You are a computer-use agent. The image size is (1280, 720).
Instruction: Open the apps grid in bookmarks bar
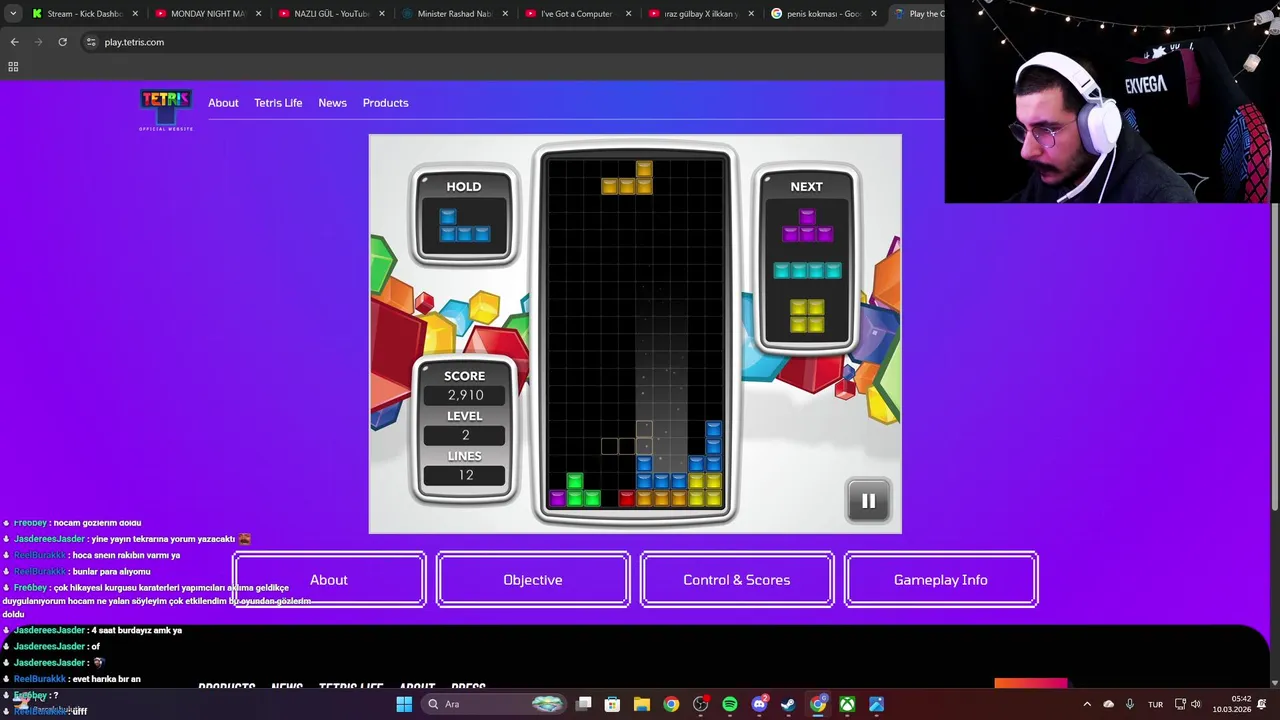coord(13,67)
